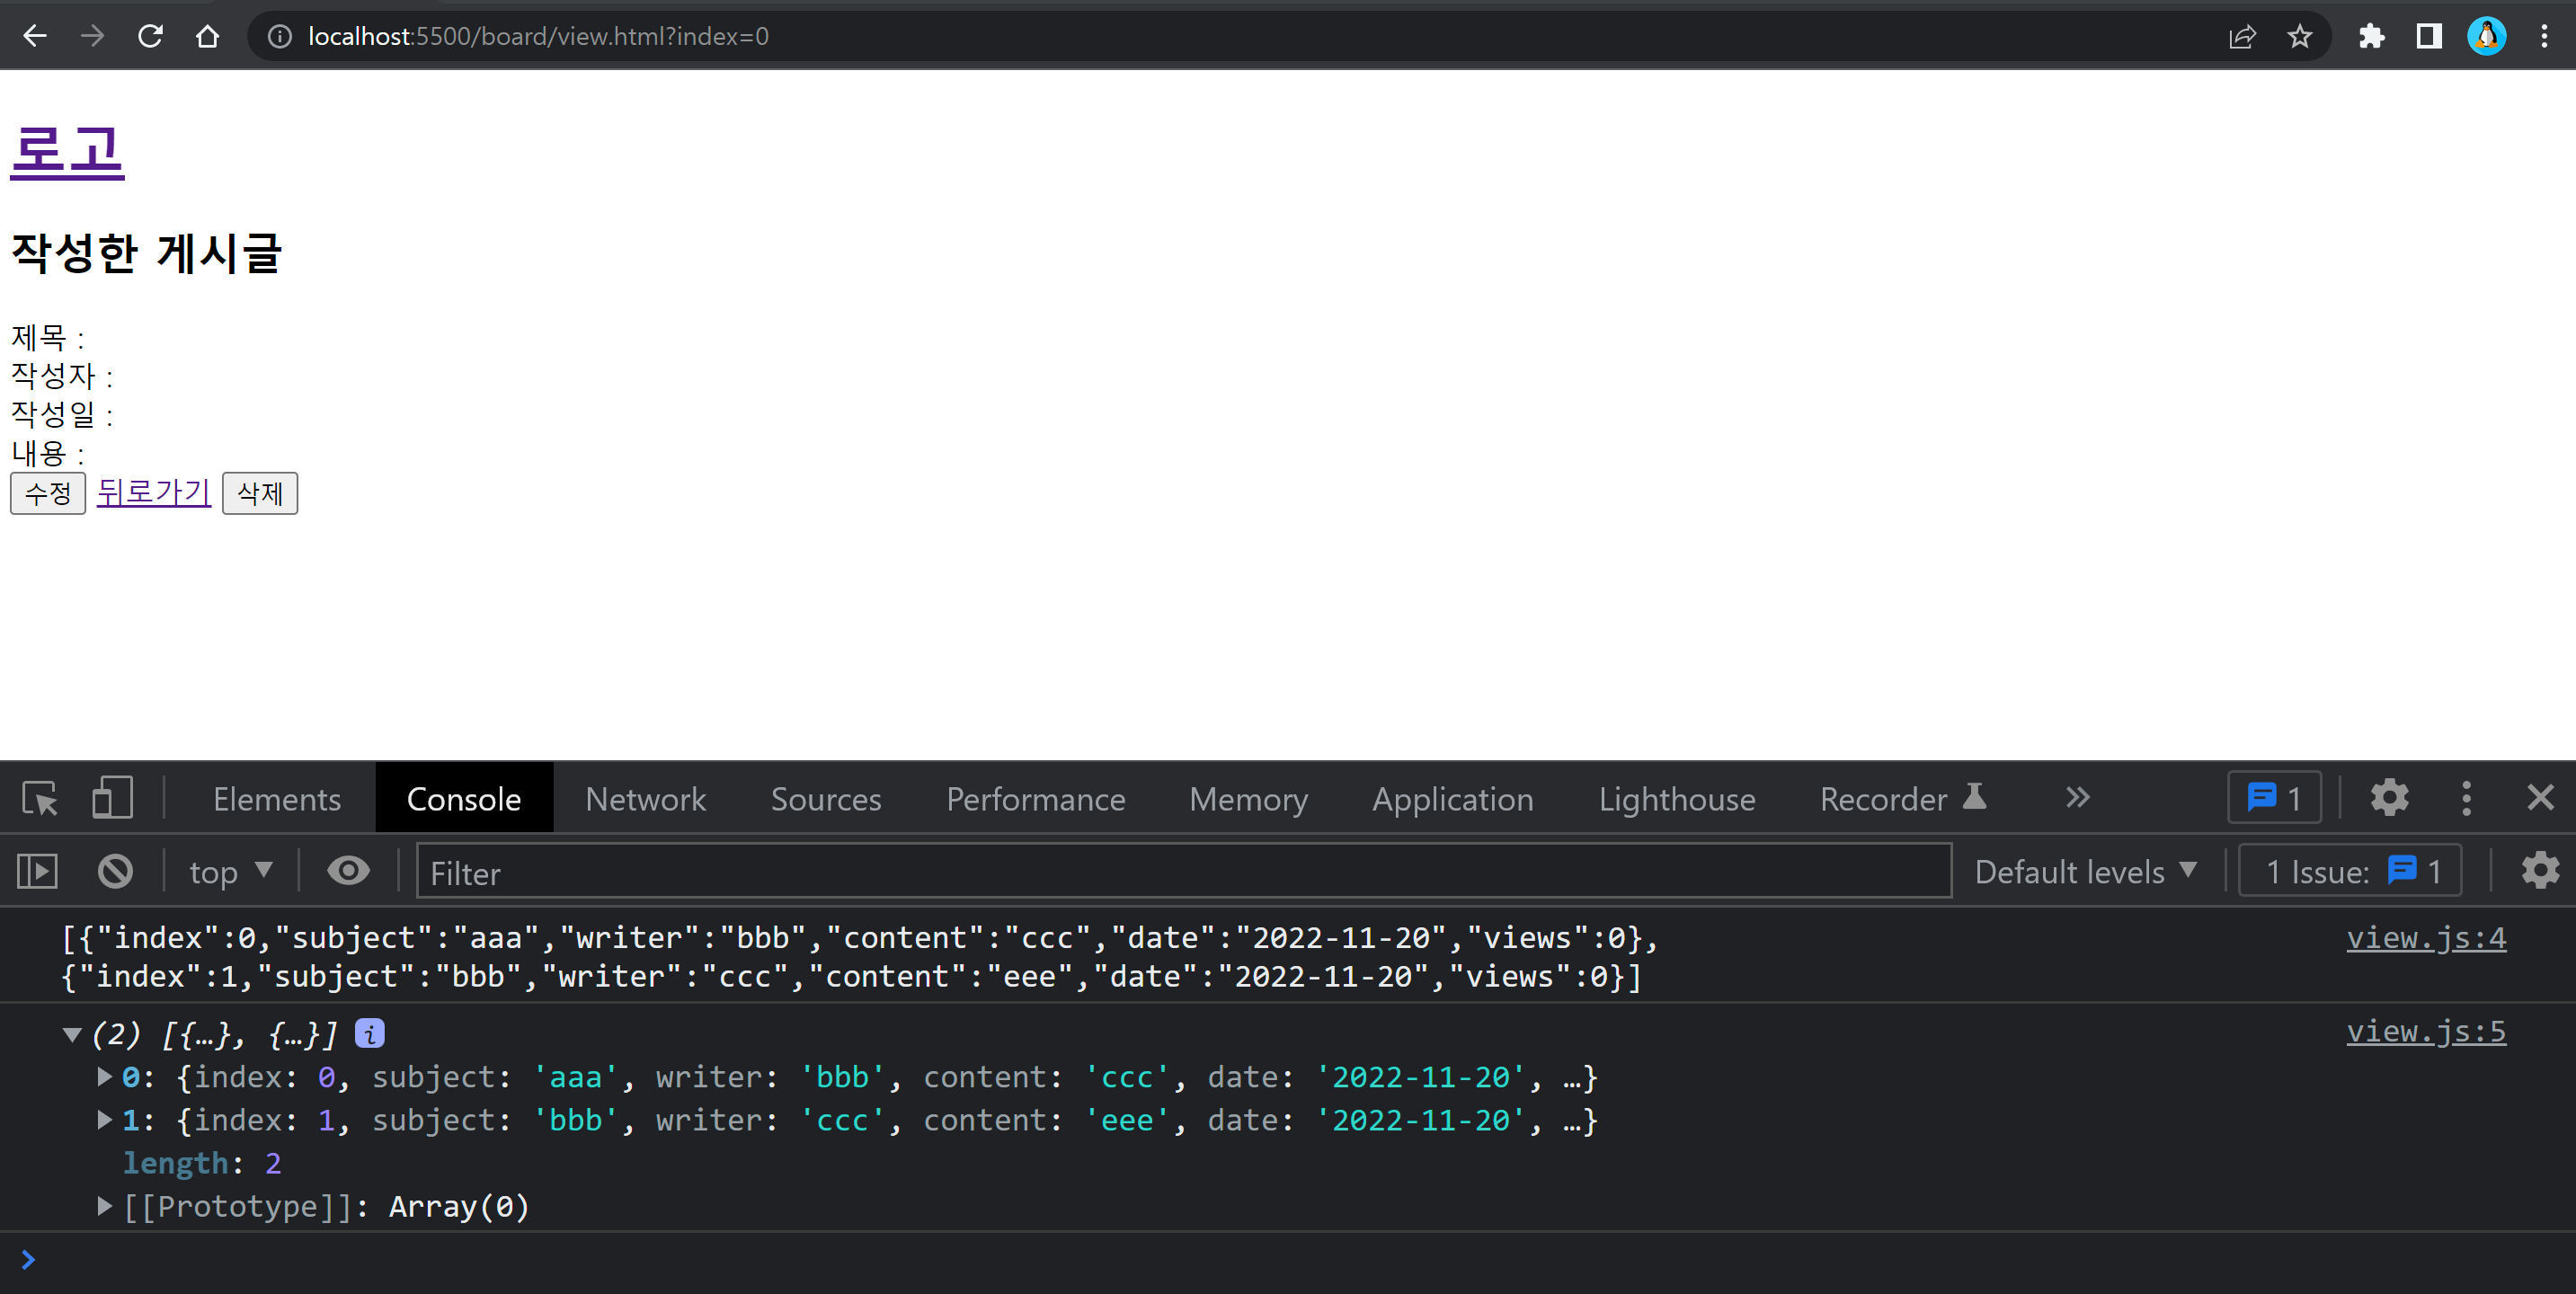Click the 삭제 button
Screen dimensions: 2576x1294
(x=259, y=493)
